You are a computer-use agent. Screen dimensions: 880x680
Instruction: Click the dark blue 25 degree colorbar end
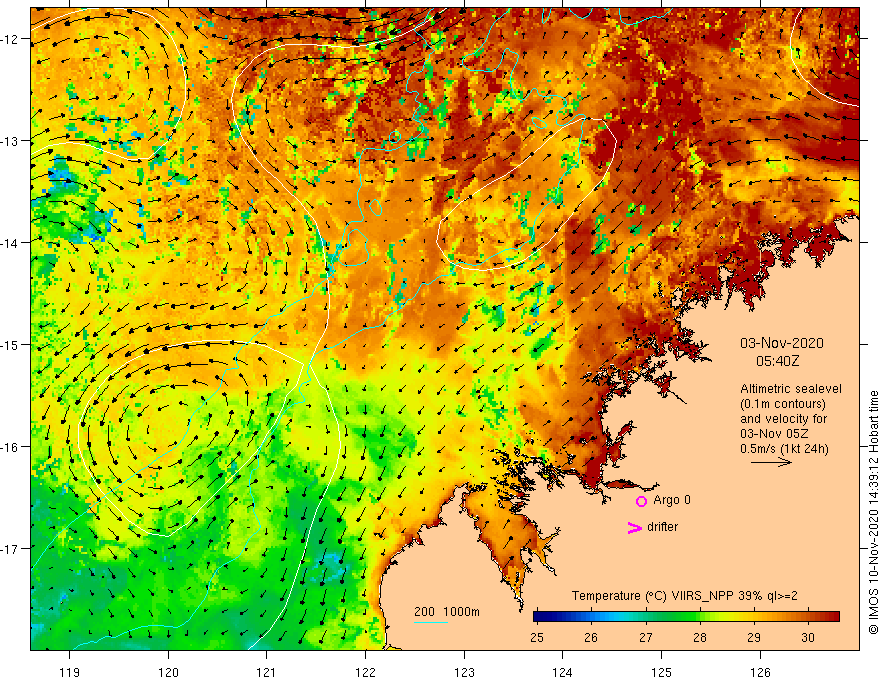(539, 617)
